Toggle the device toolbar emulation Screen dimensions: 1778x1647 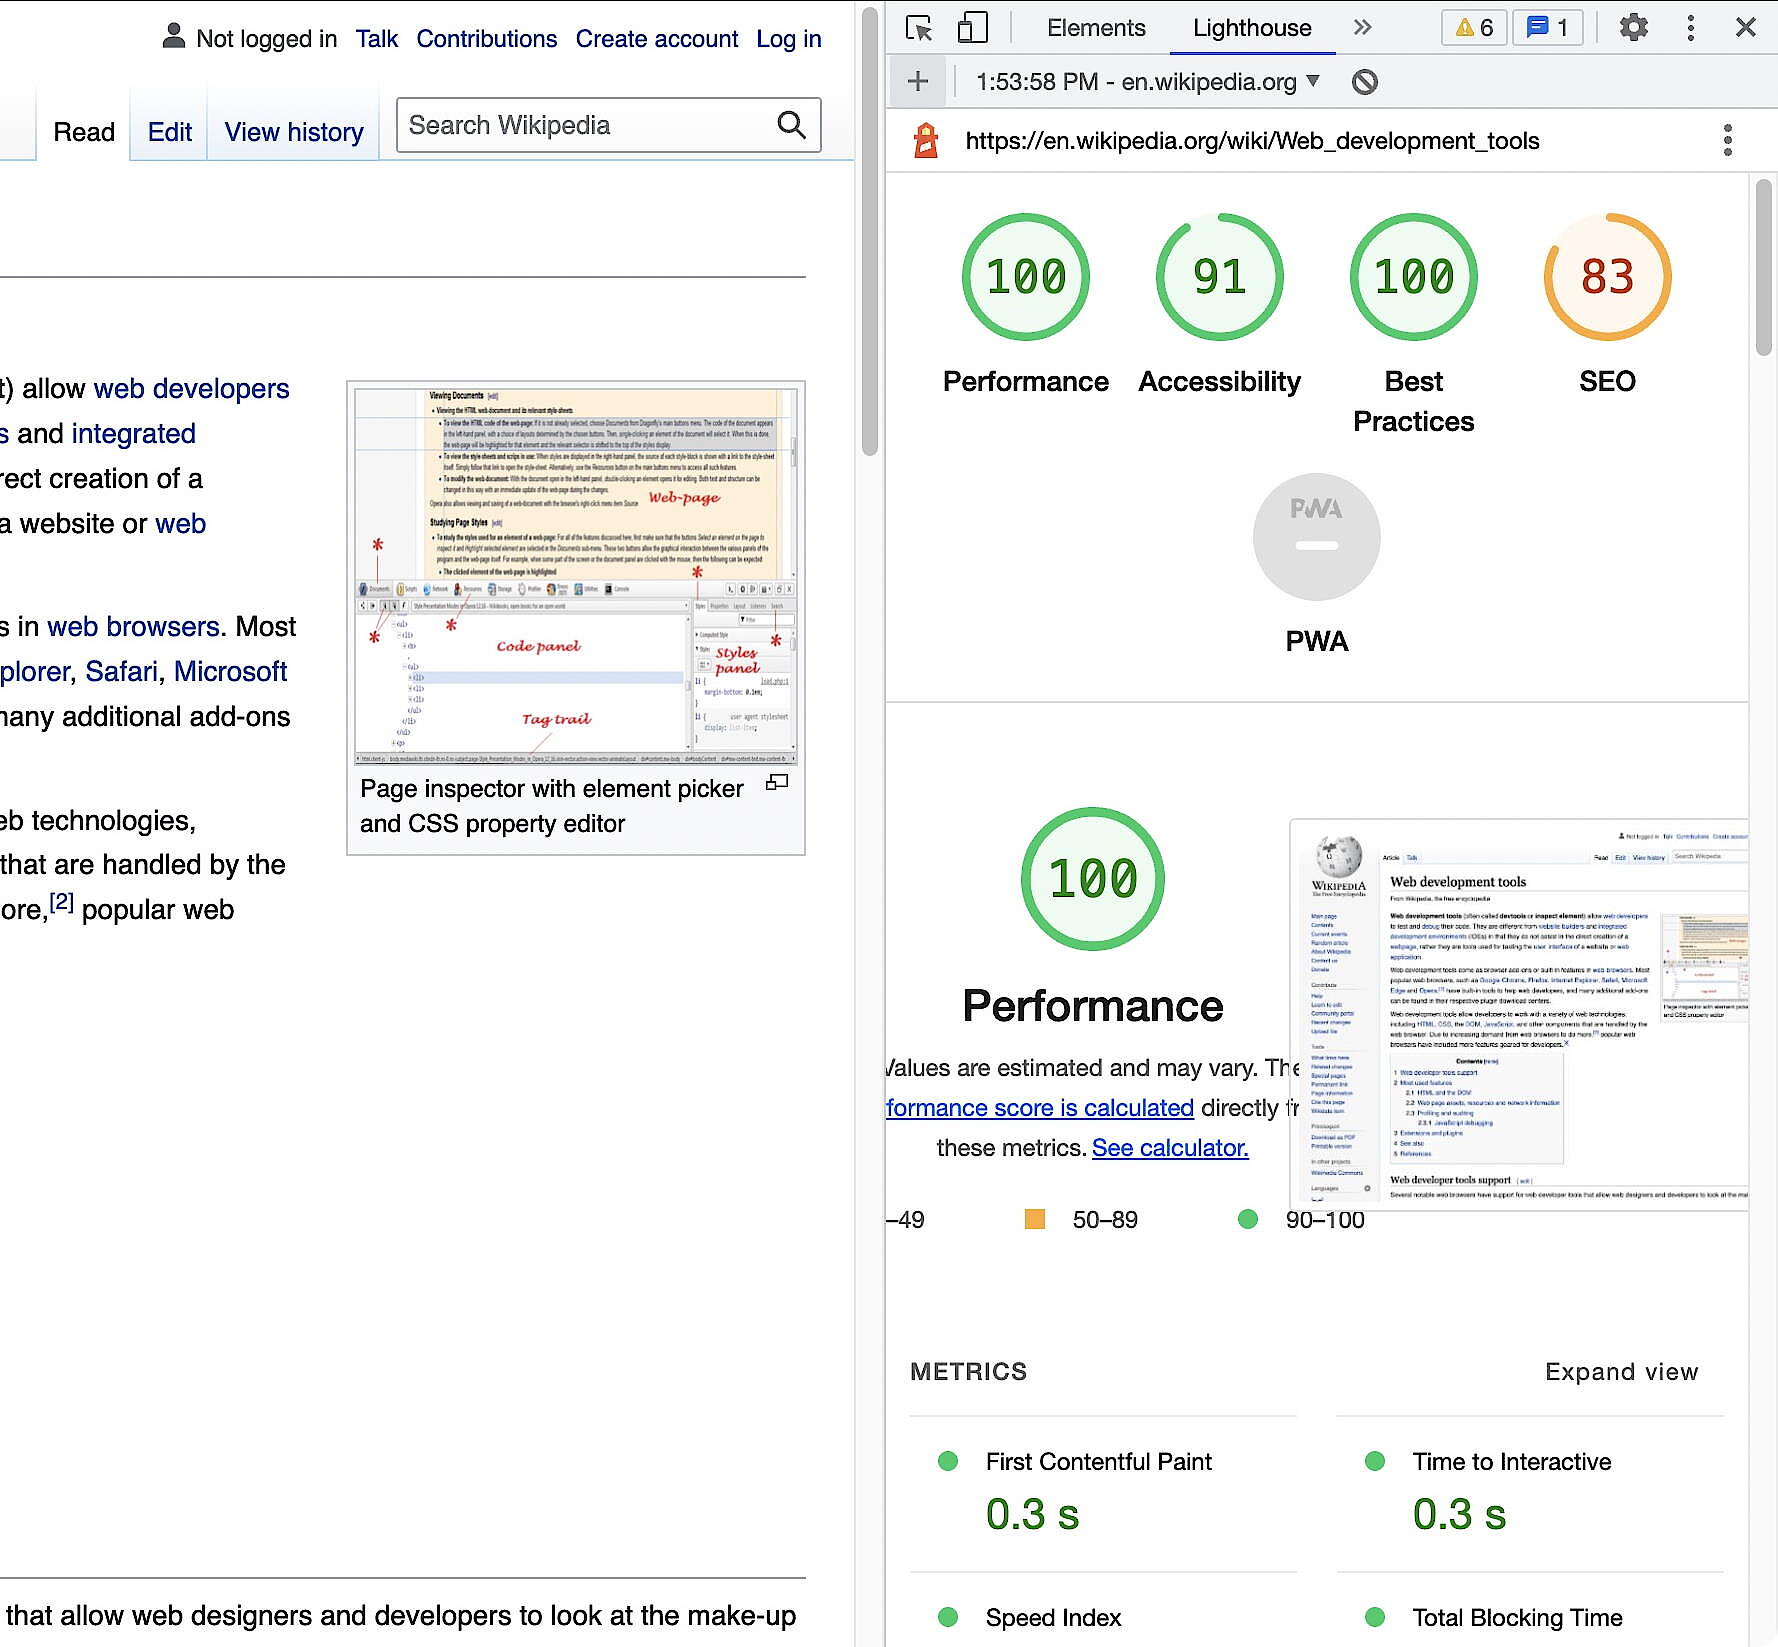pyautogui.click(x=971, y=27)
